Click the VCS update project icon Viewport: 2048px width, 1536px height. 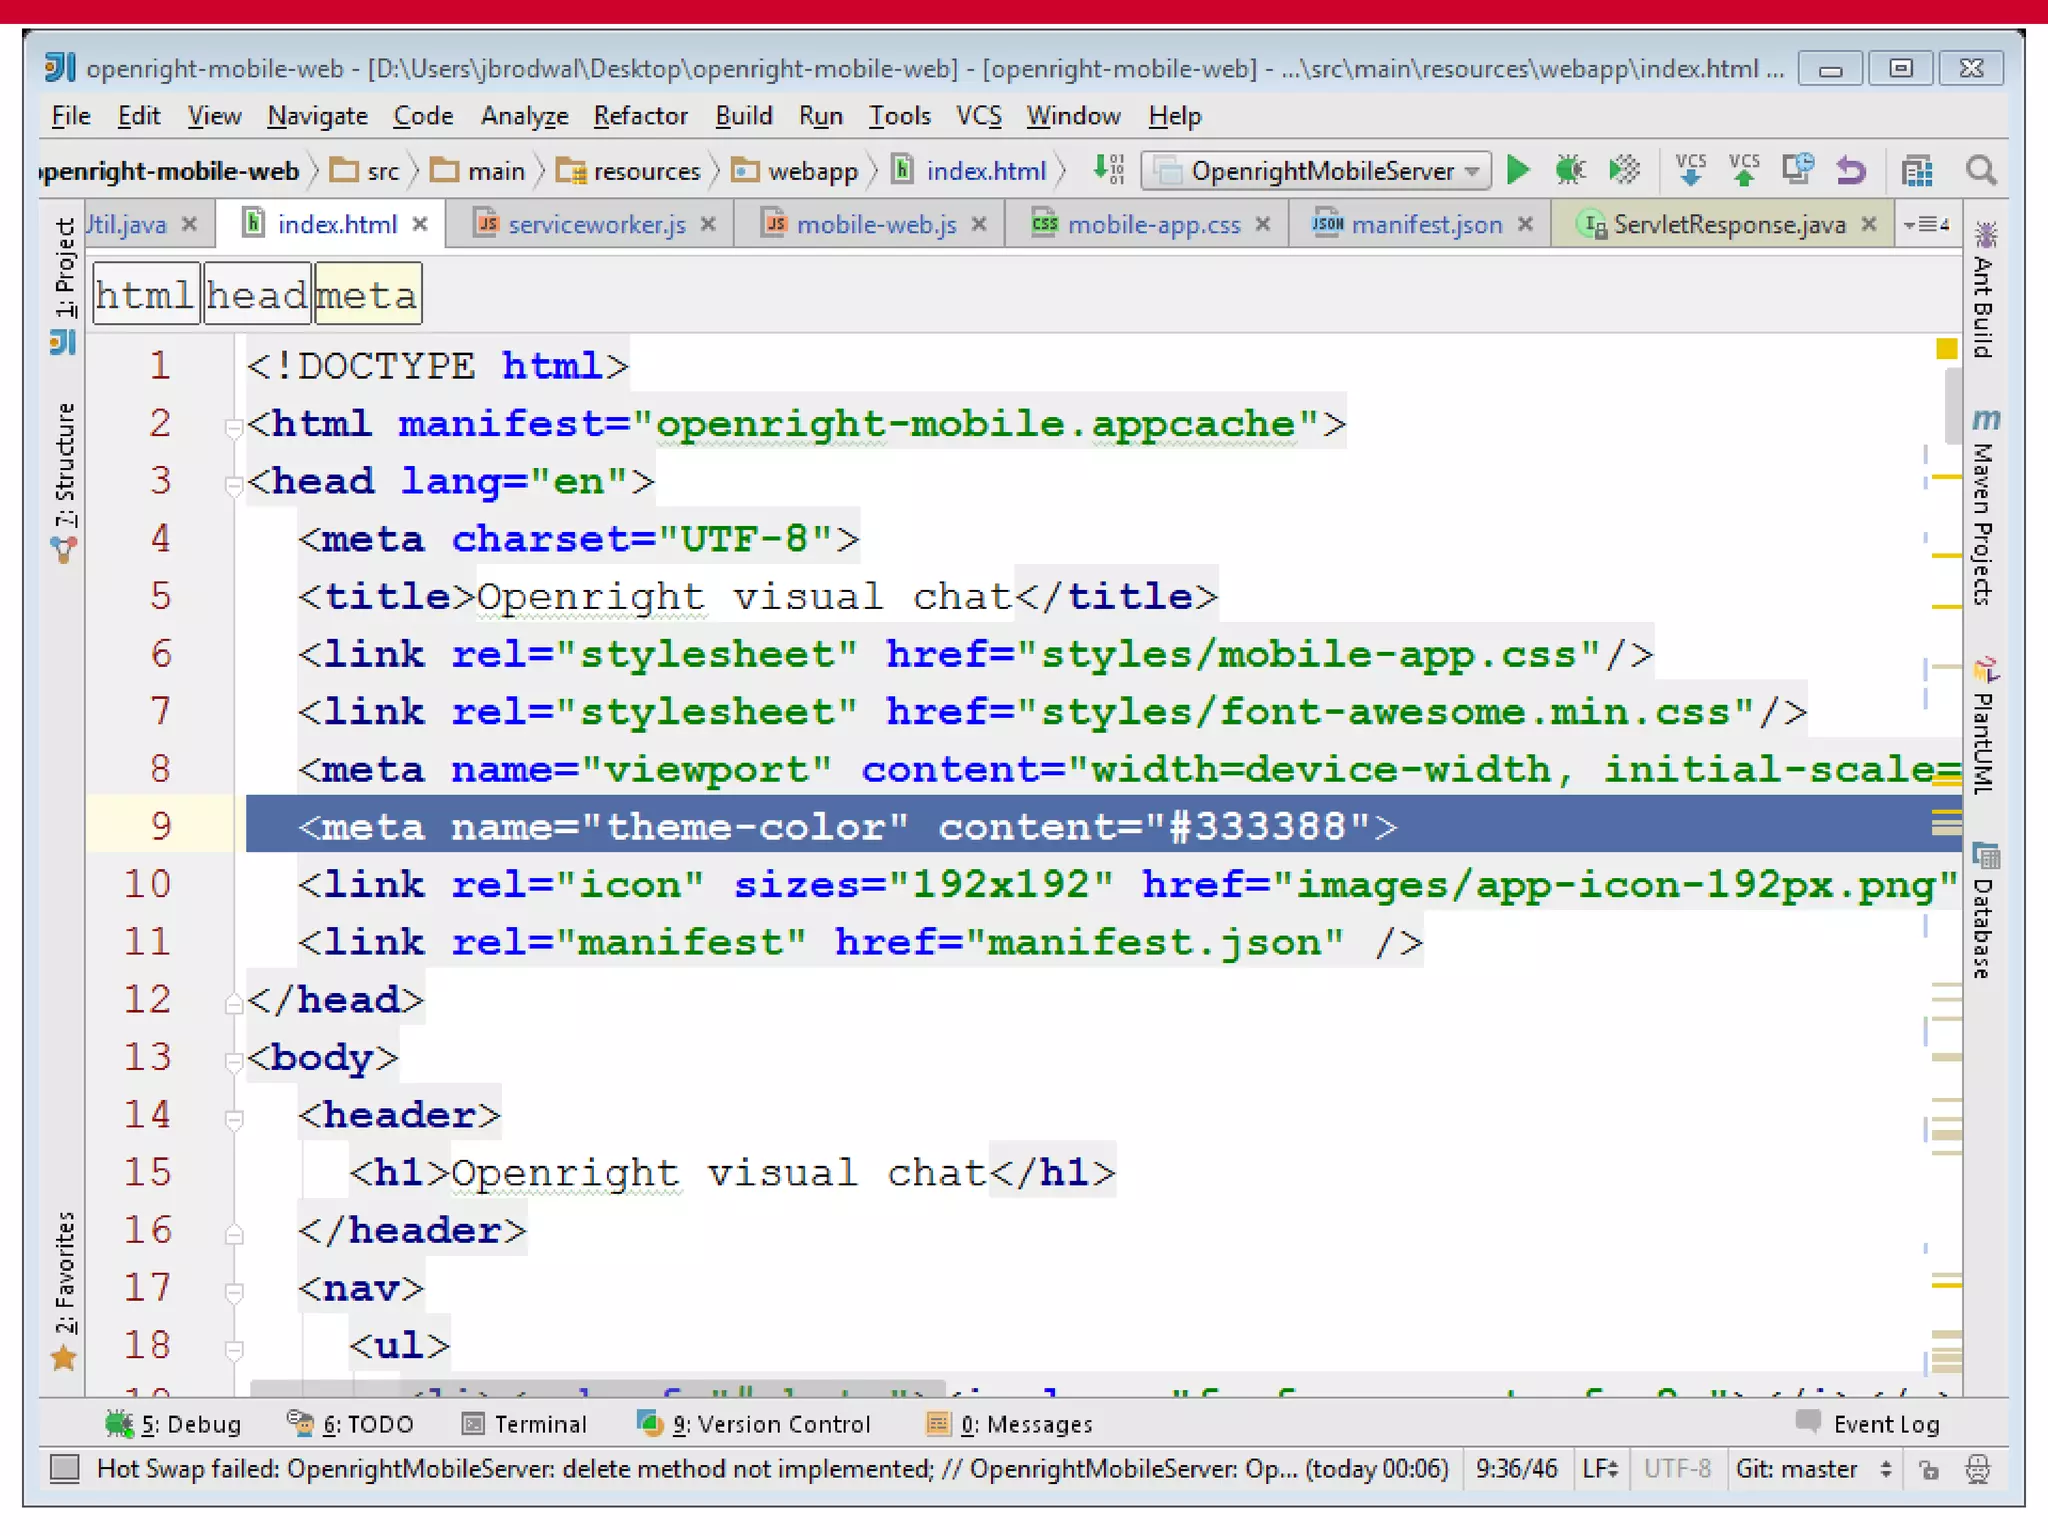pos(1690,171)
